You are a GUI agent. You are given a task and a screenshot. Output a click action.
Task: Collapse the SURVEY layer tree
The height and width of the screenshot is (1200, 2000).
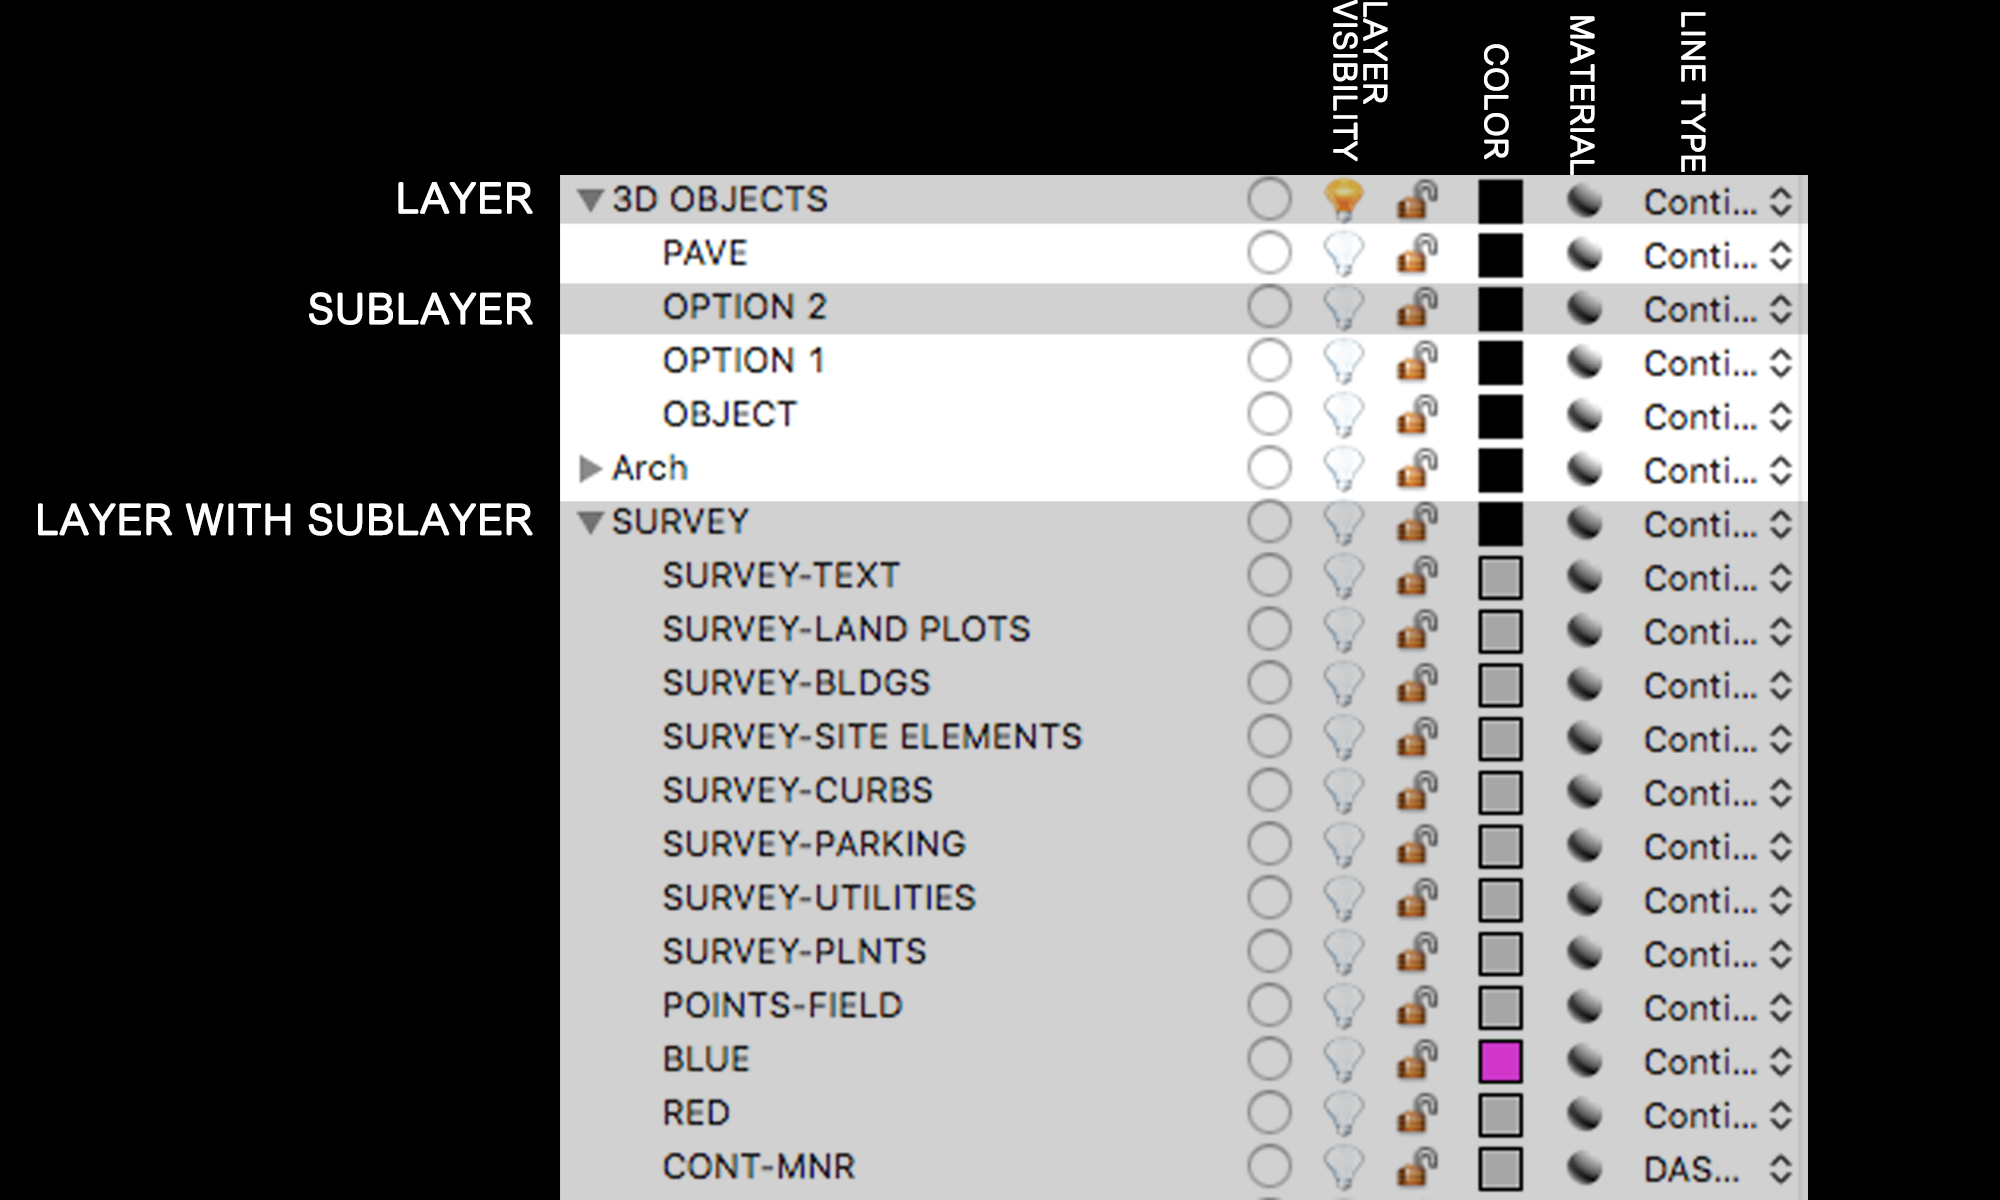click(591, 523)
